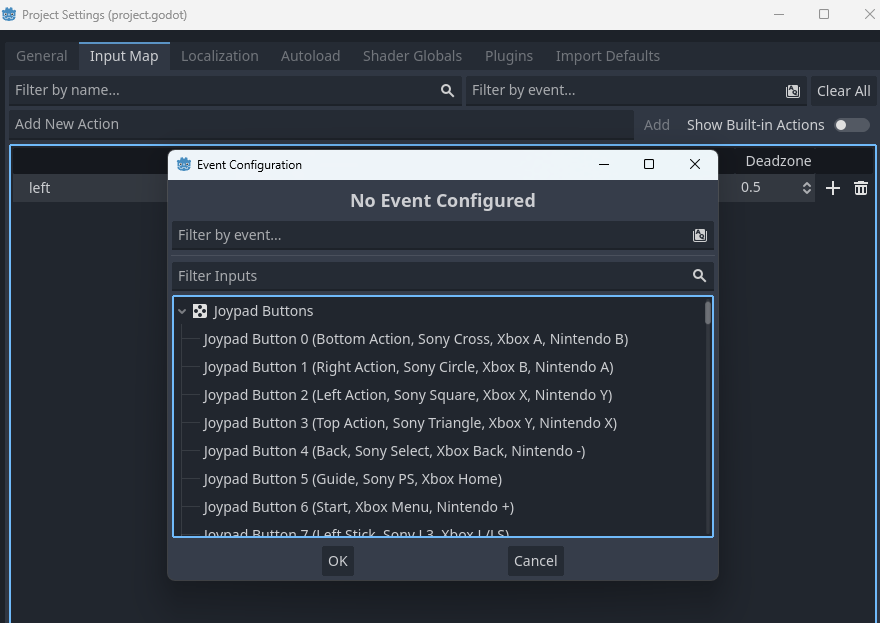Click the Joypad Buttons category icon
This screenshot has height=623, width=880.
(200, 311)
